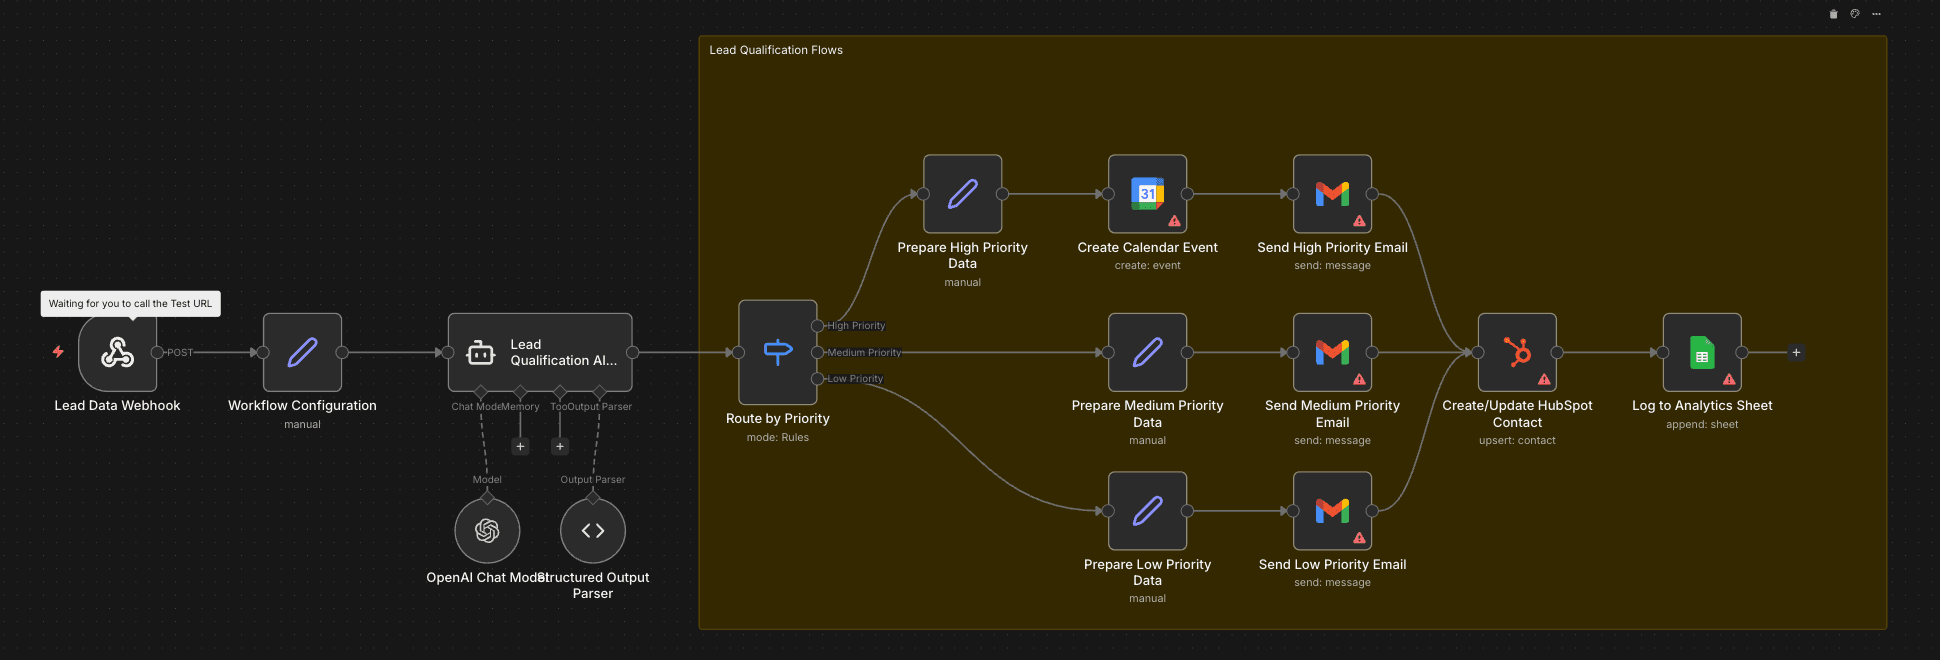The height and width of the screenshot is (660, 1940).
Task: Open the Send High Priority Email Gmail node
Action: pyautogui.click(x=1332, y=194)
